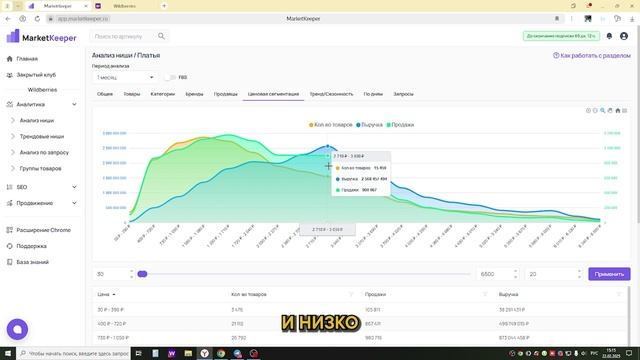Select the chart pan hand tool

(x=610, y=111)
